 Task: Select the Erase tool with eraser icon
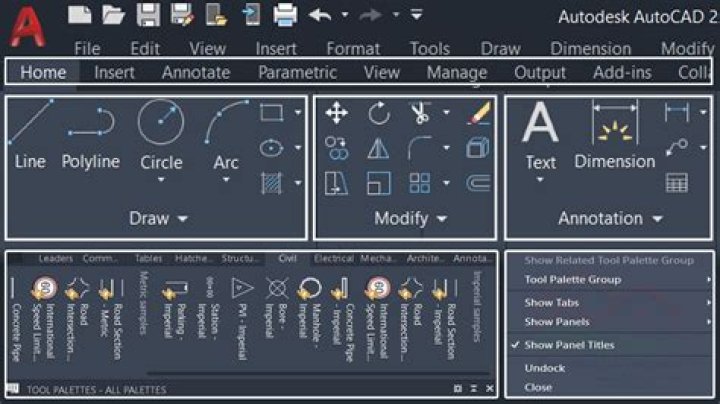[479, 113]
